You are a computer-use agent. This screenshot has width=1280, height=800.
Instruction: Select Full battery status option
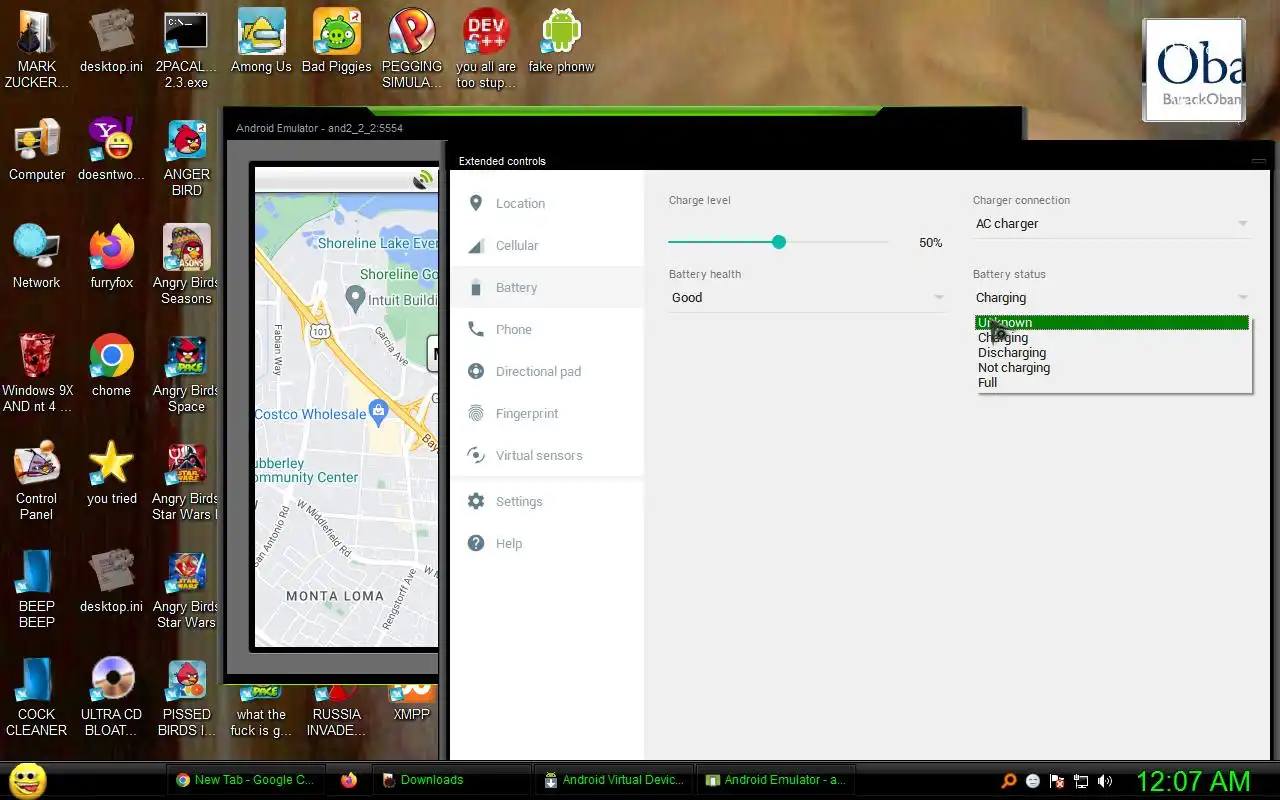1113,382
